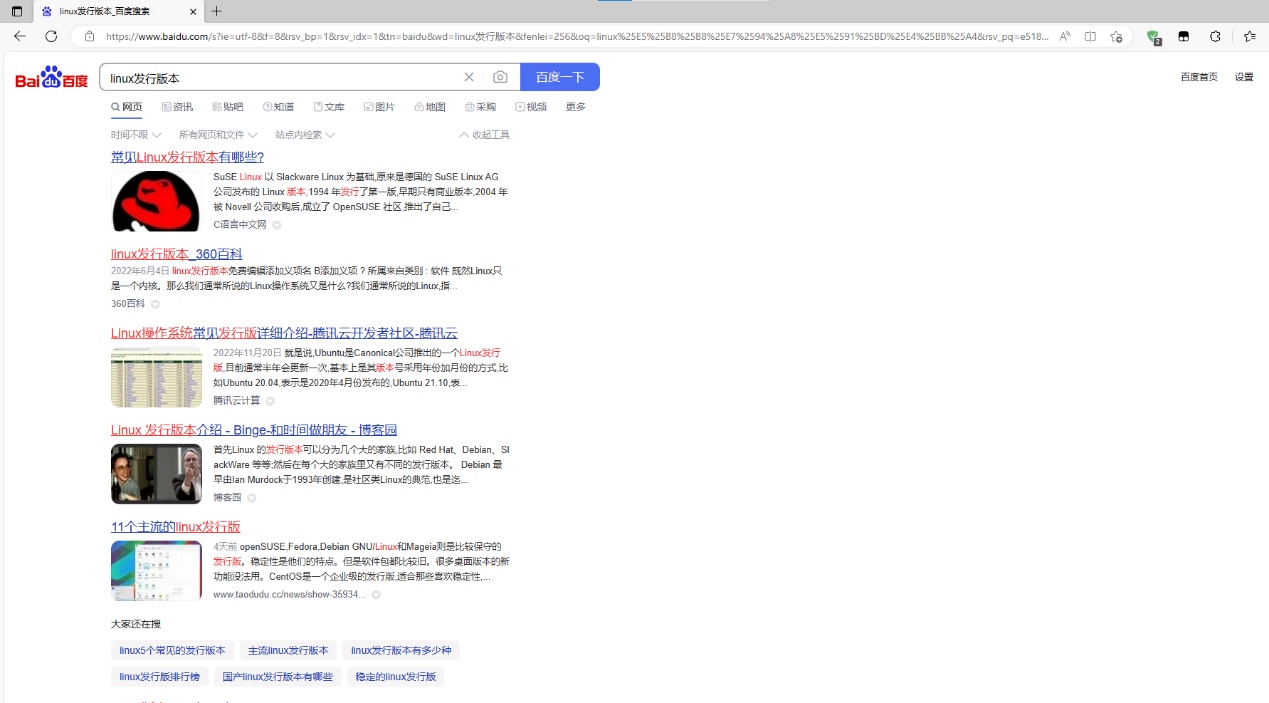1269x703 pixels.
Task: Focus the browser address bar URL
Action: 577,36
